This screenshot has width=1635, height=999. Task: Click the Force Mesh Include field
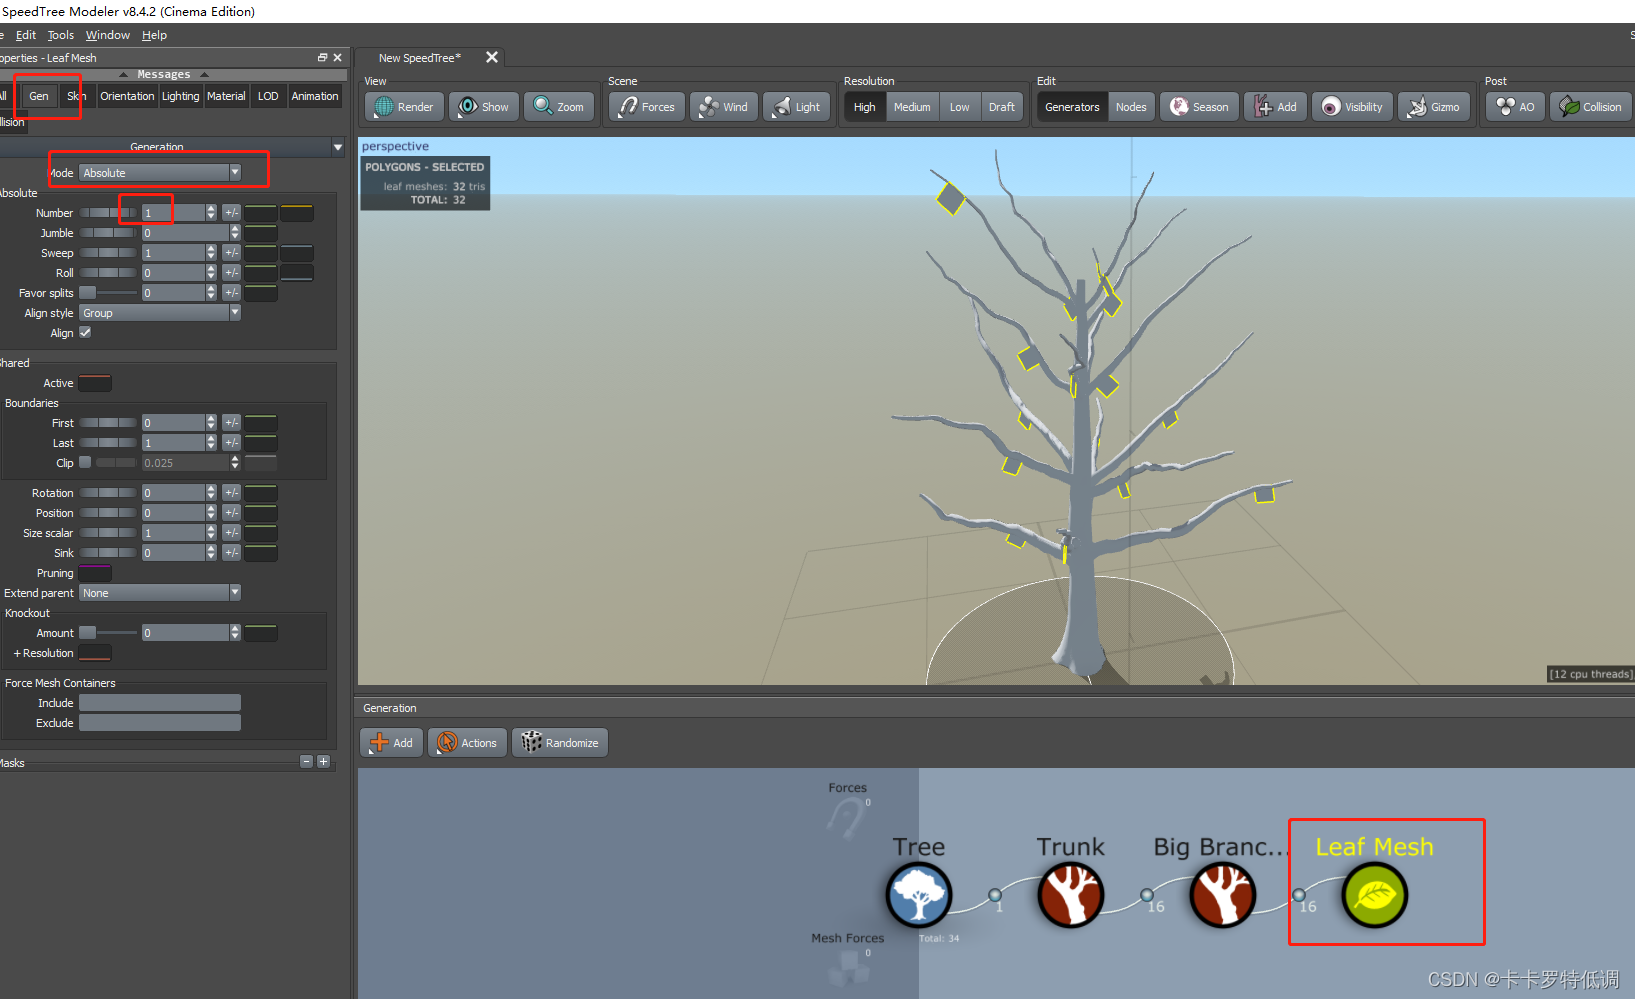[160, 702]
